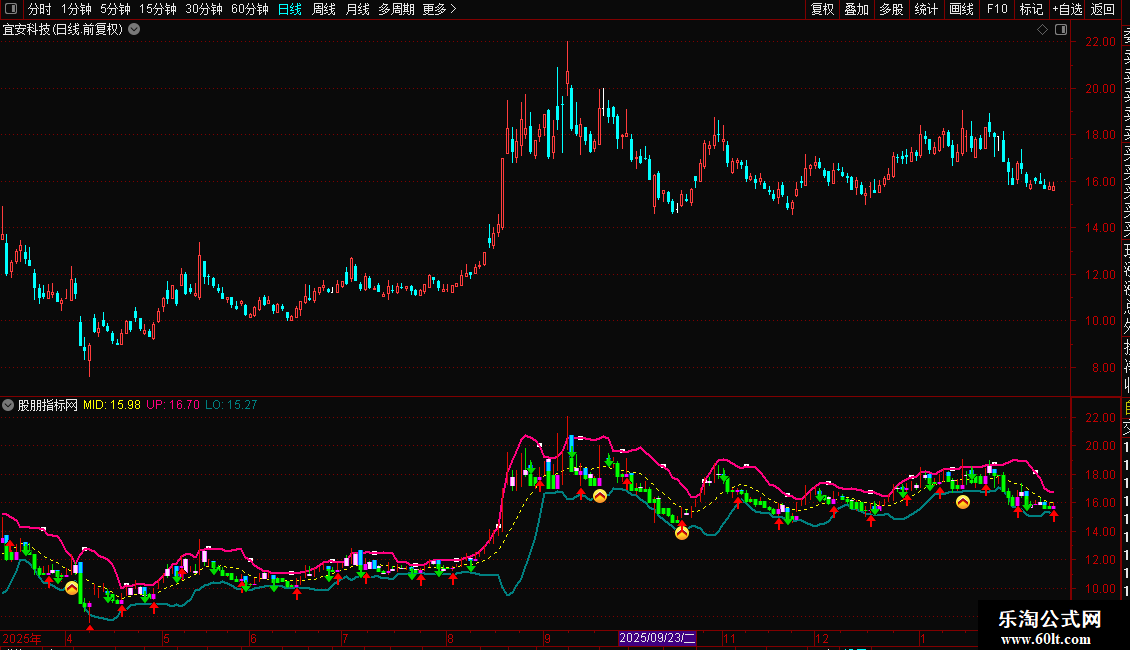Switch to 月线 monthly chart
1130x650 pixels.
[357, 9]
